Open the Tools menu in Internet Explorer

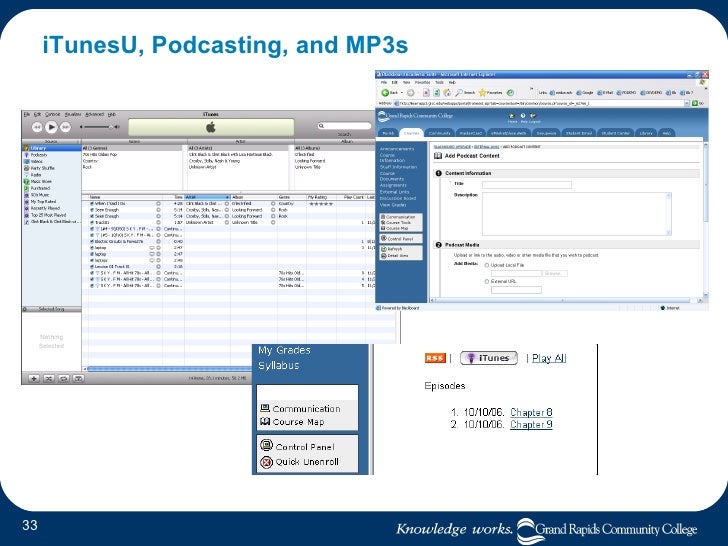click(x=439, y=82)
